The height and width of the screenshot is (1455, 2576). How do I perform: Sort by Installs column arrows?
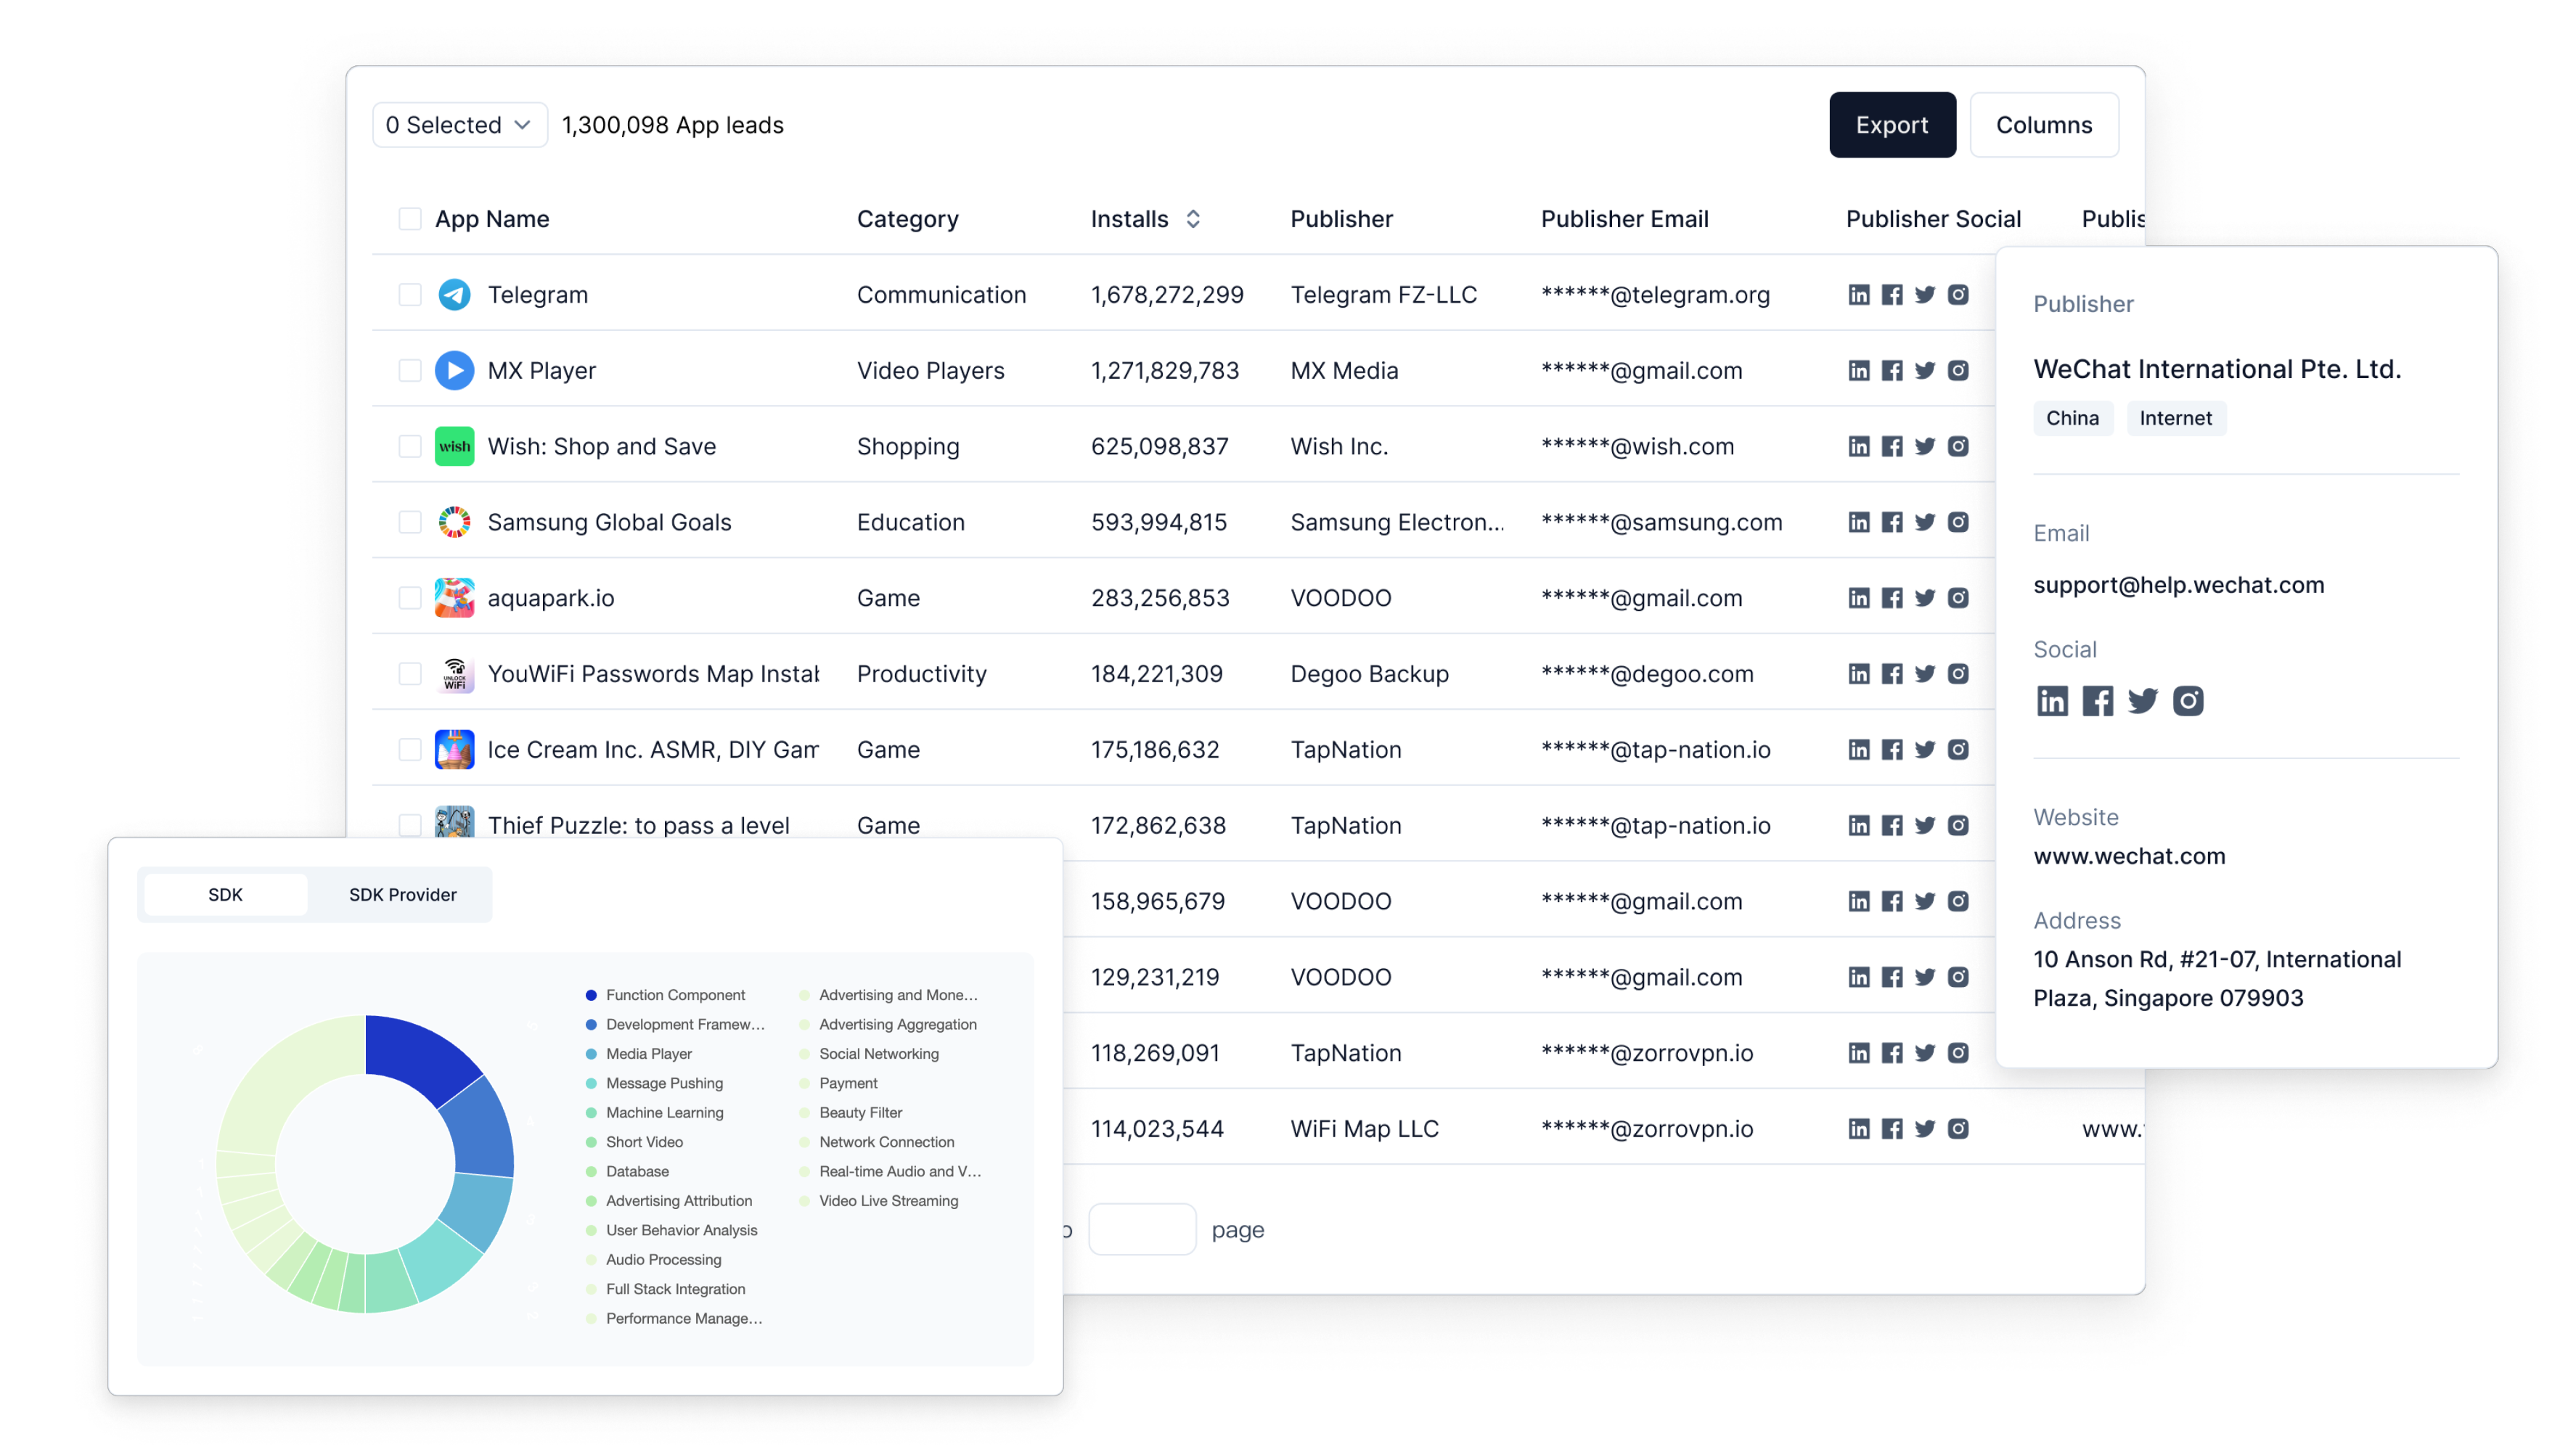pyautogui.click(x=1193, y=219)
